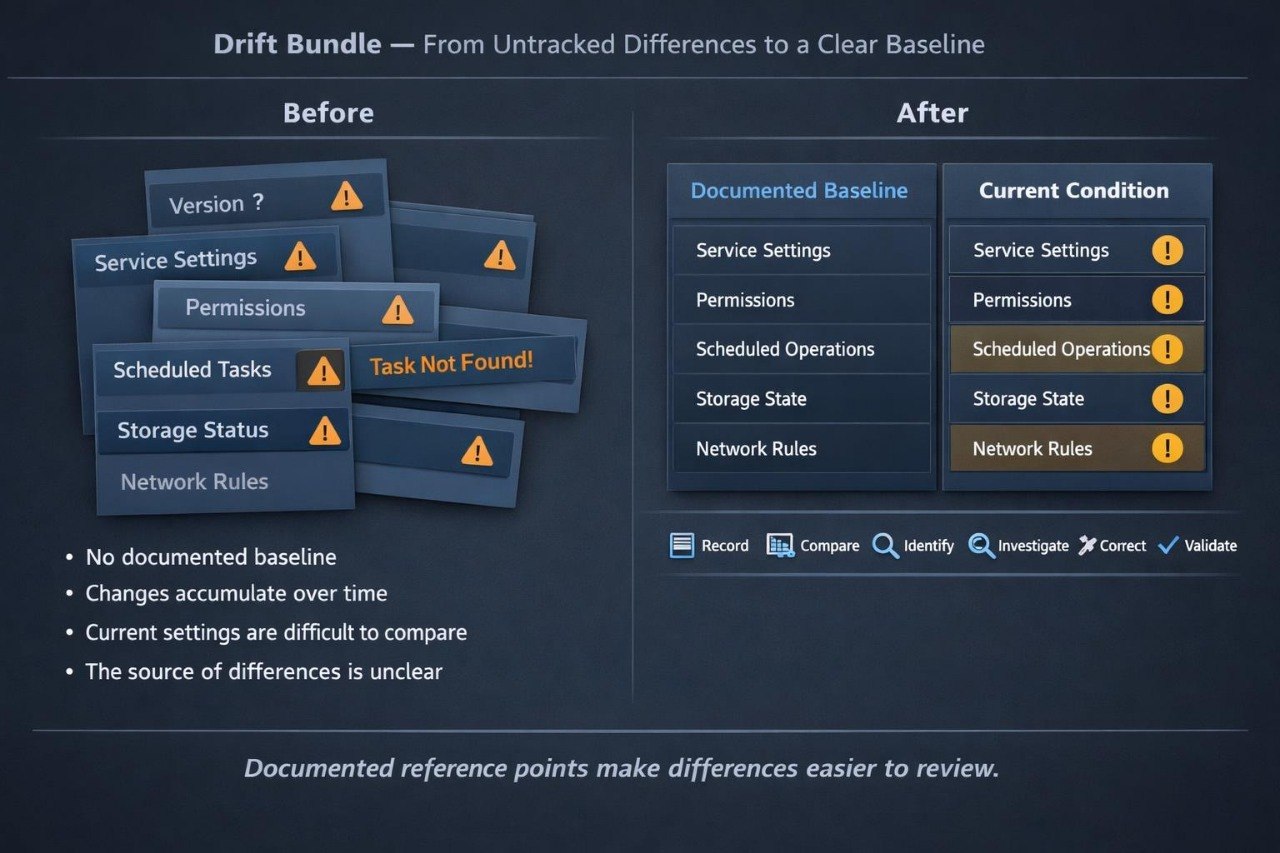Click the Investigate step label
The width and height of the screenshot is (1280, 853).
pyautogui.click(x=1033, y=545)
